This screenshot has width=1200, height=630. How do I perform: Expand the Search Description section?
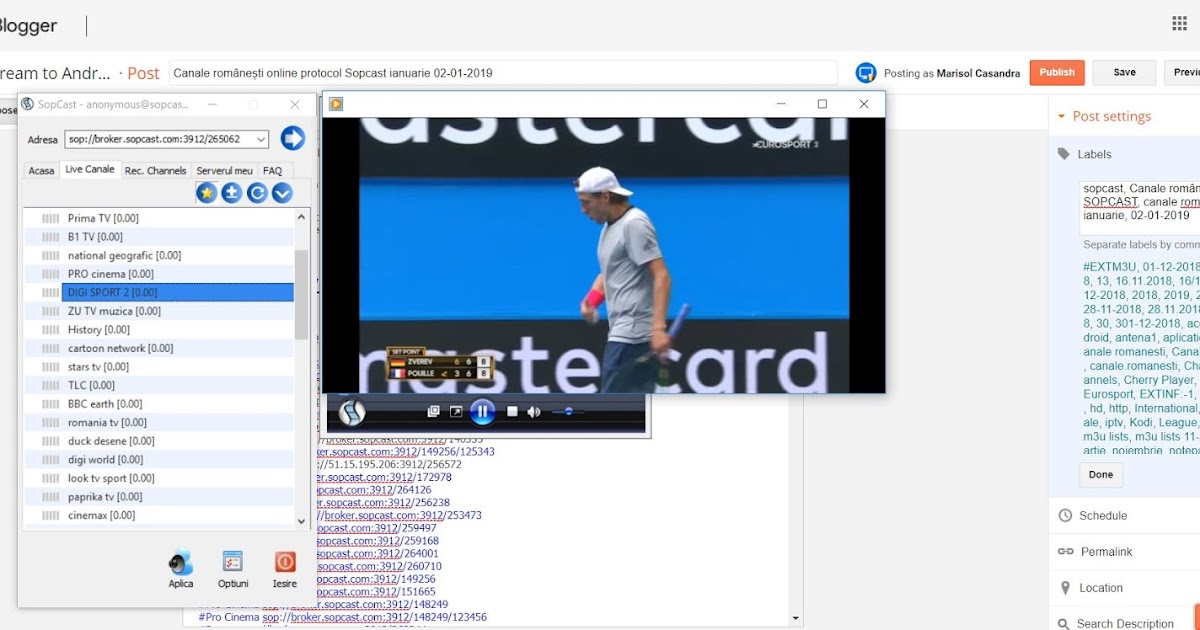click(1125, 624)
